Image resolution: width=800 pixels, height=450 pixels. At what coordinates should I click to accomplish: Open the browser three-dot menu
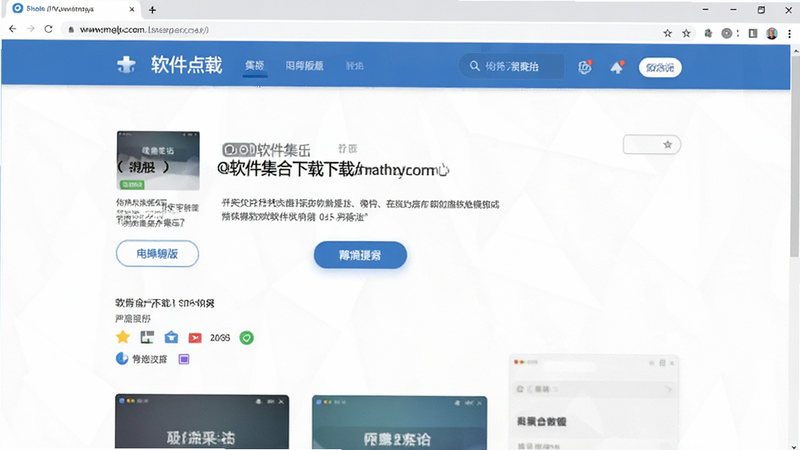(789, 33)
